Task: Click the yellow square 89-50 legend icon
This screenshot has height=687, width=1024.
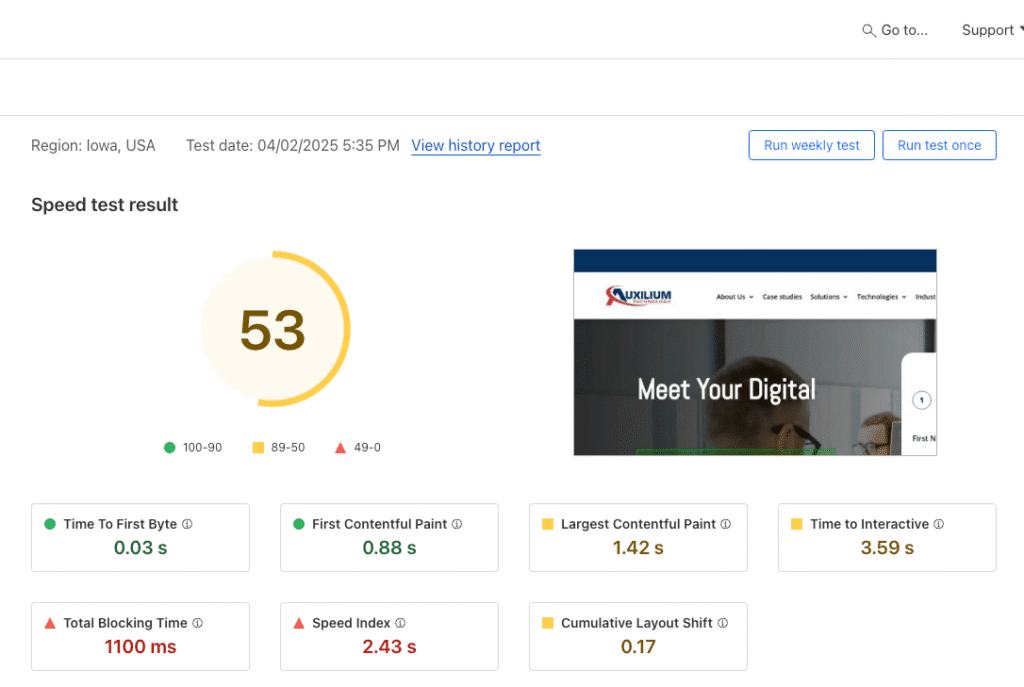Action: 258,447
